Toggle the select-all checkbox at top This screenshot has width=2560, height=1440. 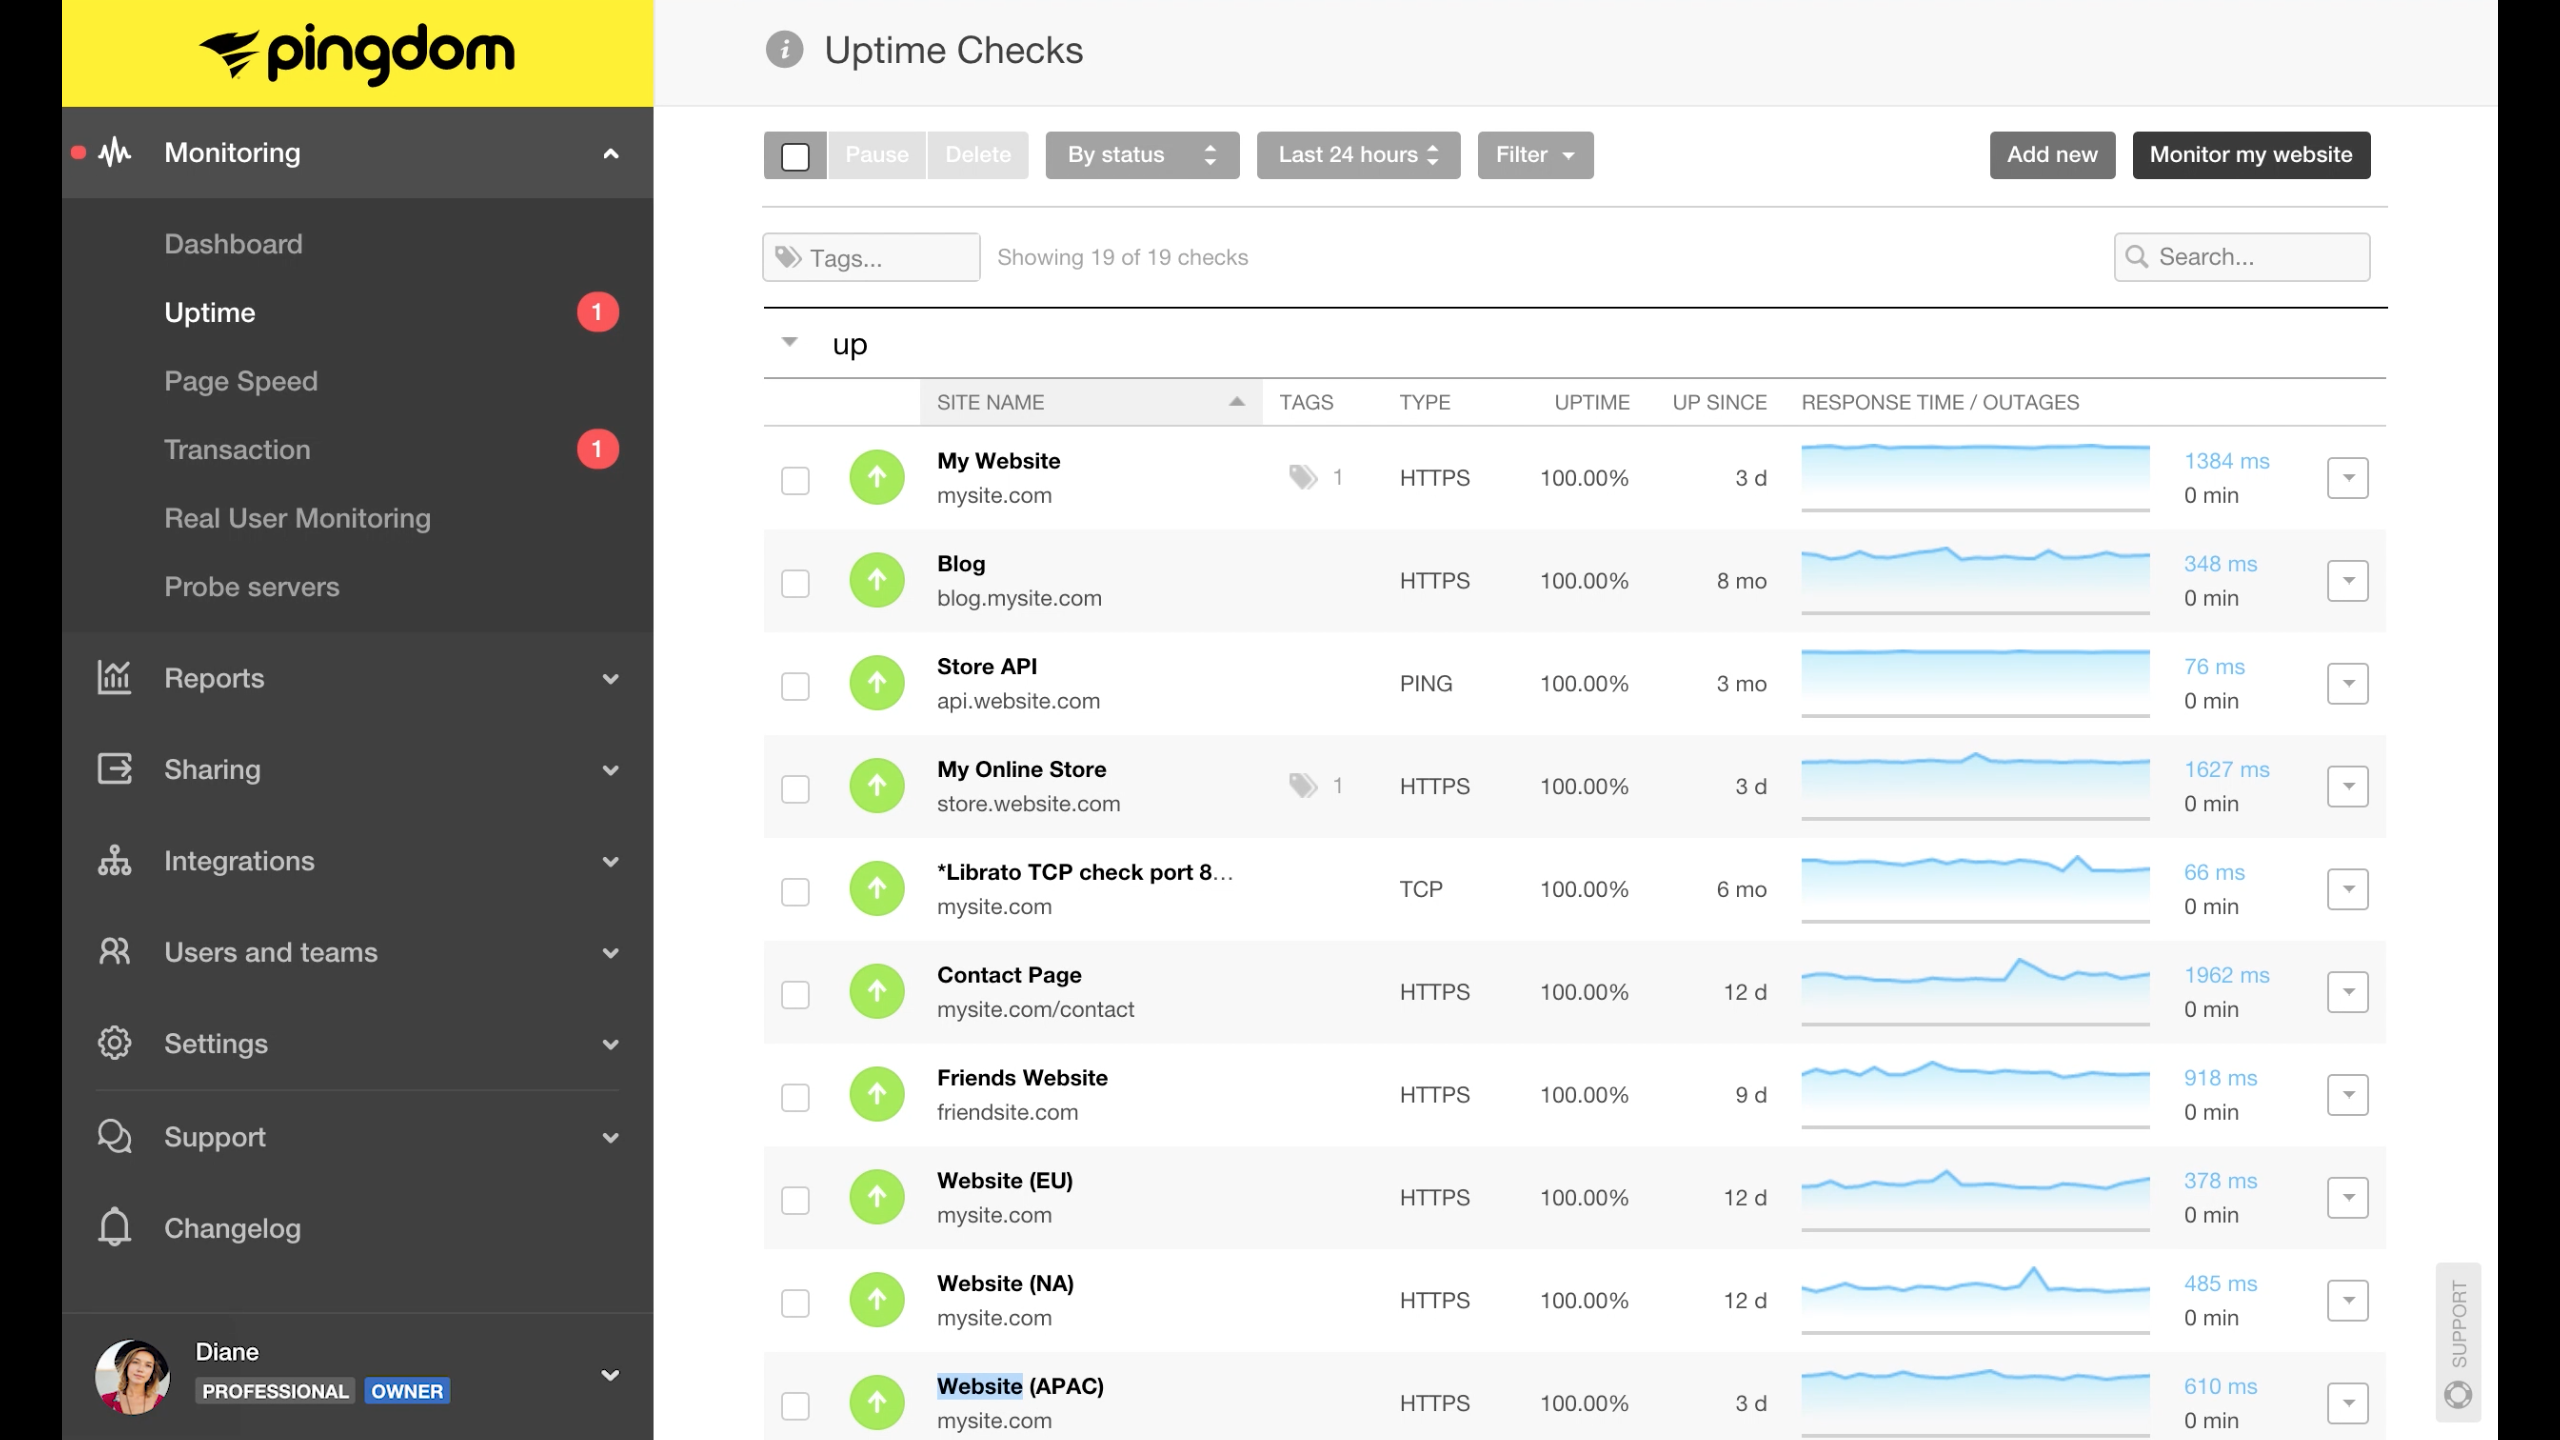[793, 155]
